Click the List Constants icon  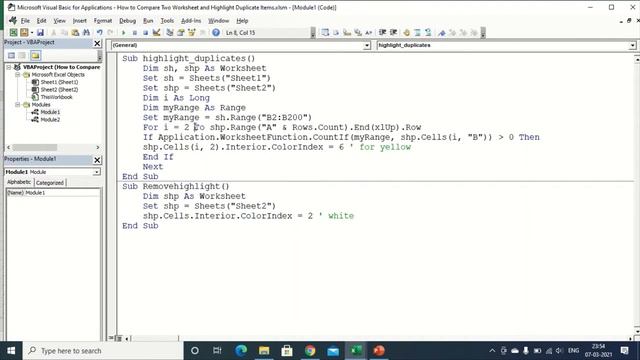click(336, 33)
